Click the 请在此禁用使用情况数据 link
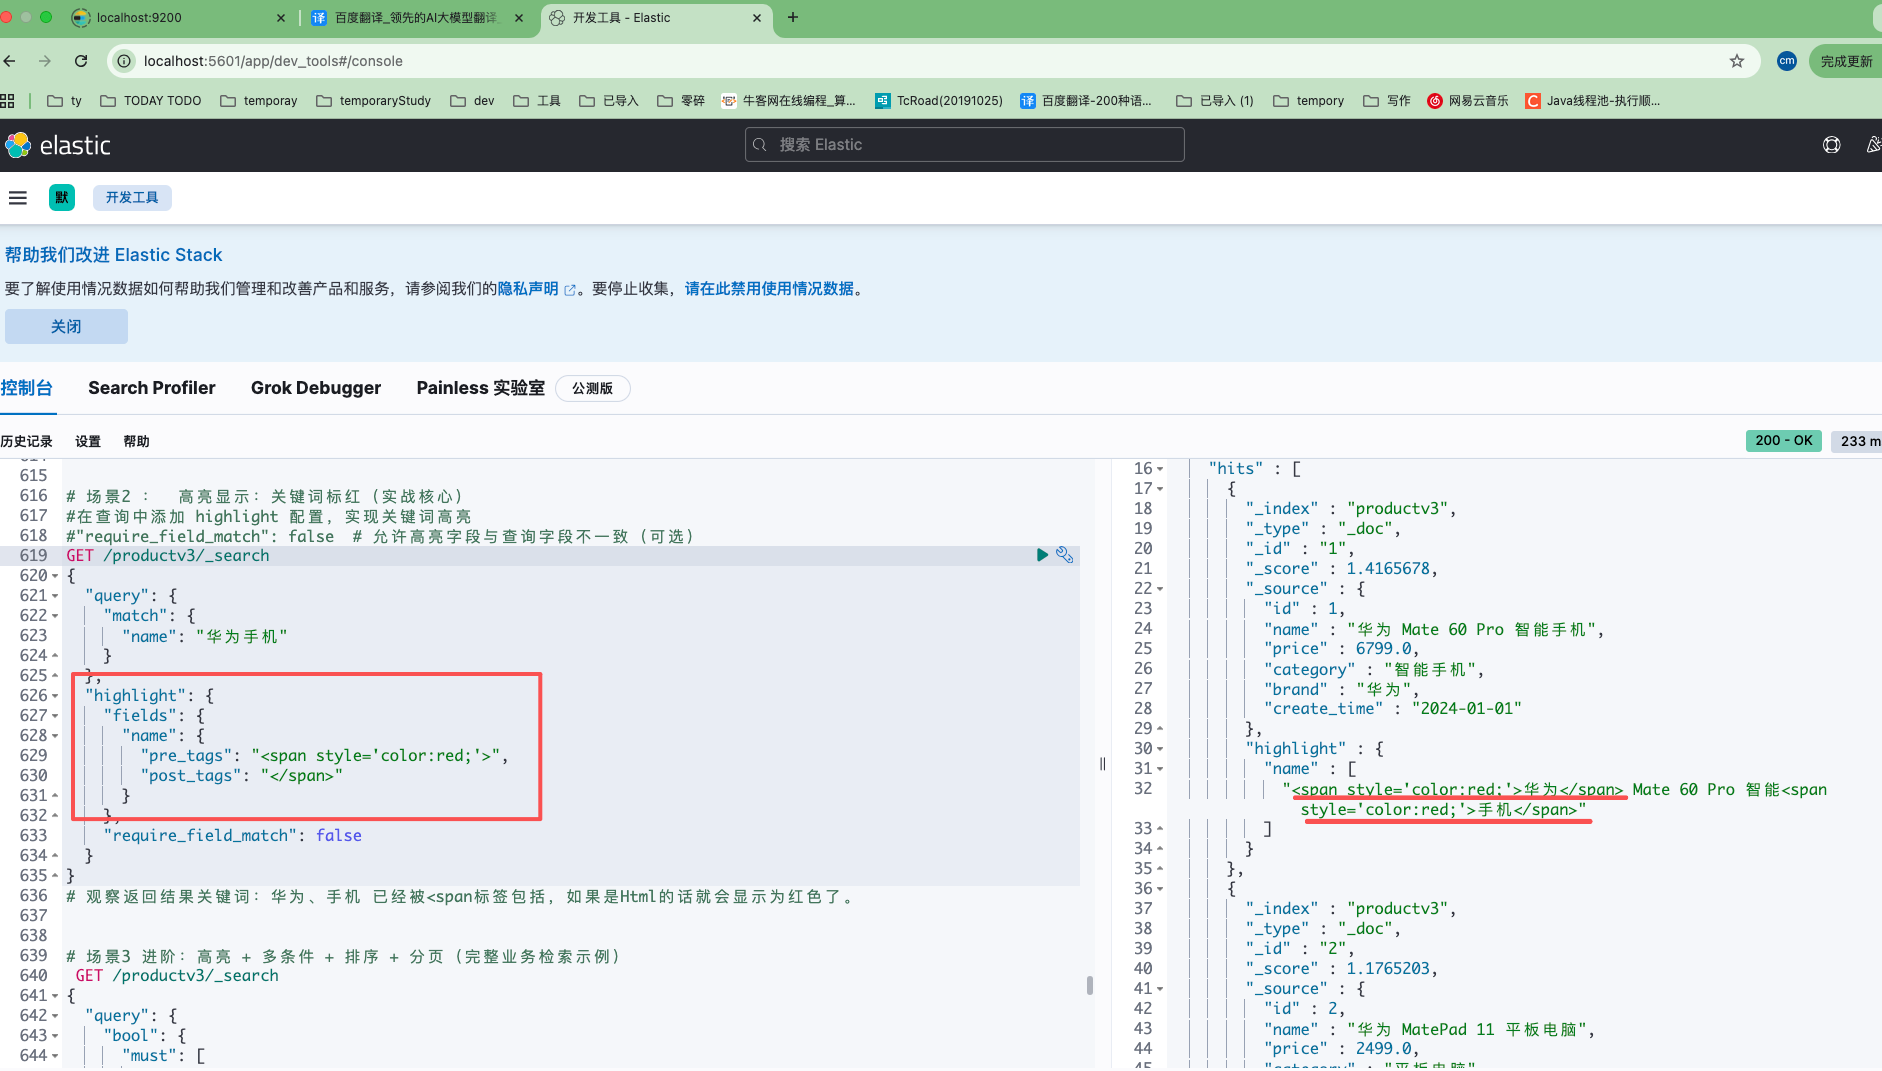 point(769,289)
